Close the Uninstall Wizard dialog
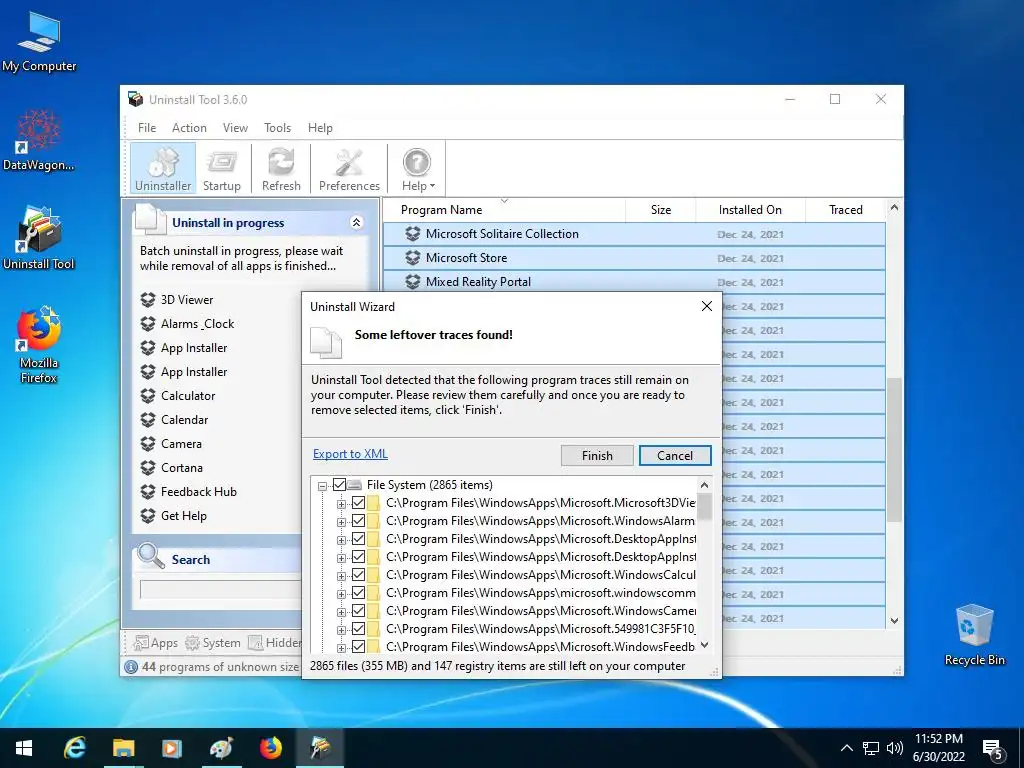 click(x=707, y=306)
